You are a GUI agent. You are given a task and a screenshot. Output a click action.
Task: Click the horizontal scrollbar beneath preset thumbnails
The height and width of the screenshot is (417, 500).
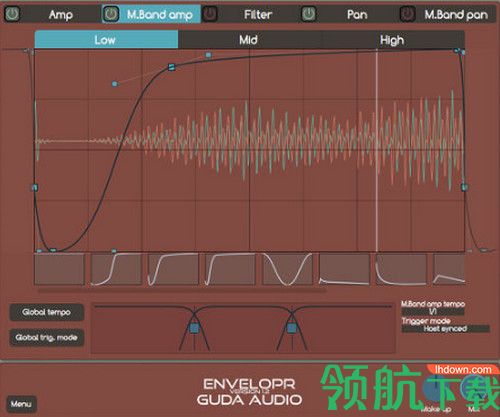point(182,290)
